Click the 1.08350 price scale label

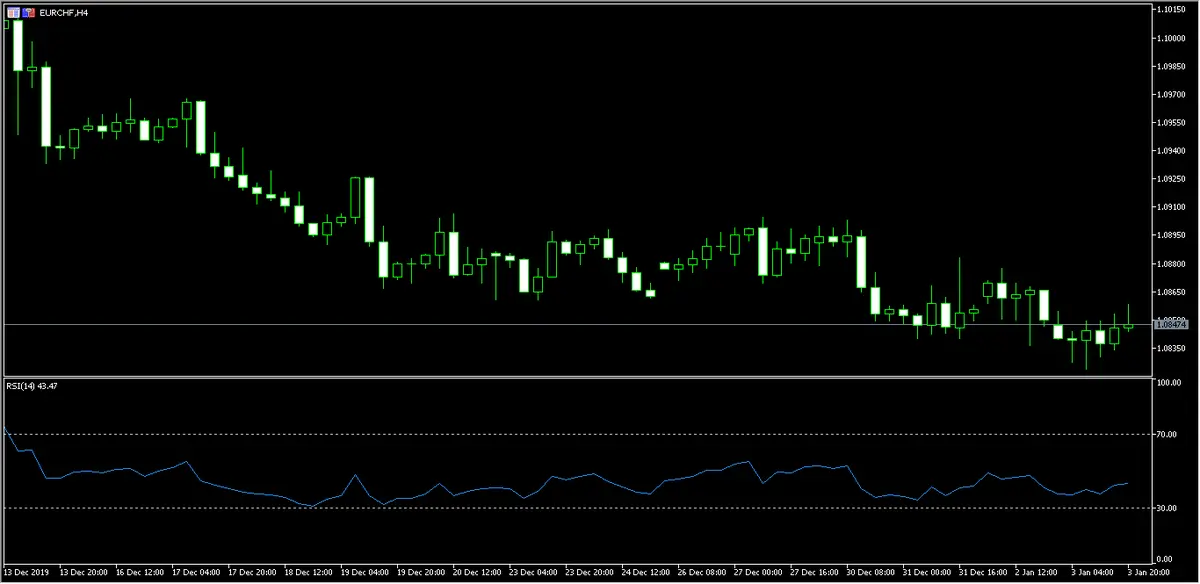click(1170, 348)
